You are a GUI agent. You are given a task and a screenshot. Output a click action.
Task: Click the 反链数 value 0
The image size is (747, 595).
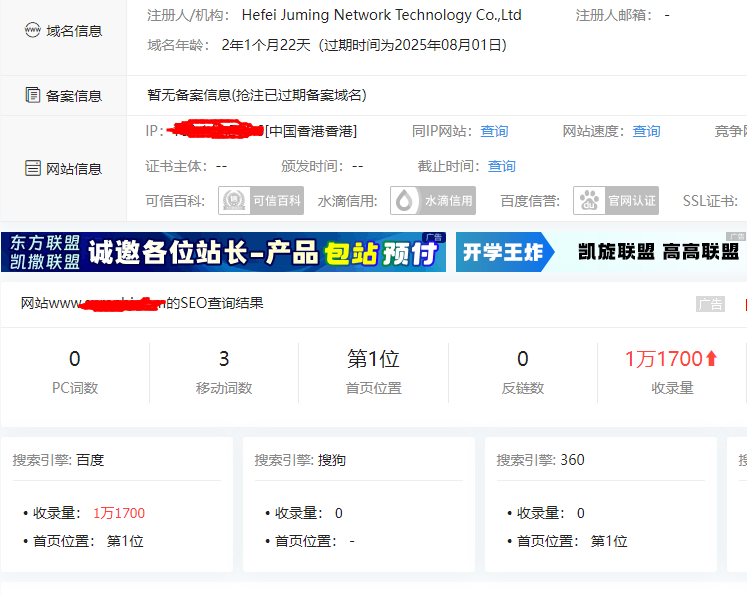point(523,359)
